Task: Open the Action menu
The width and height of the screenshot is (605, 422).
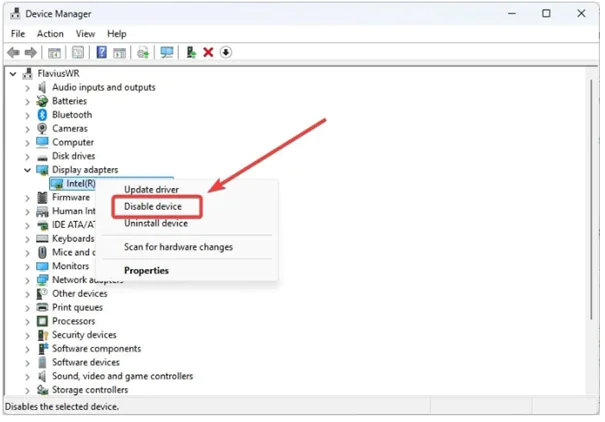Action: click(50, 34)
